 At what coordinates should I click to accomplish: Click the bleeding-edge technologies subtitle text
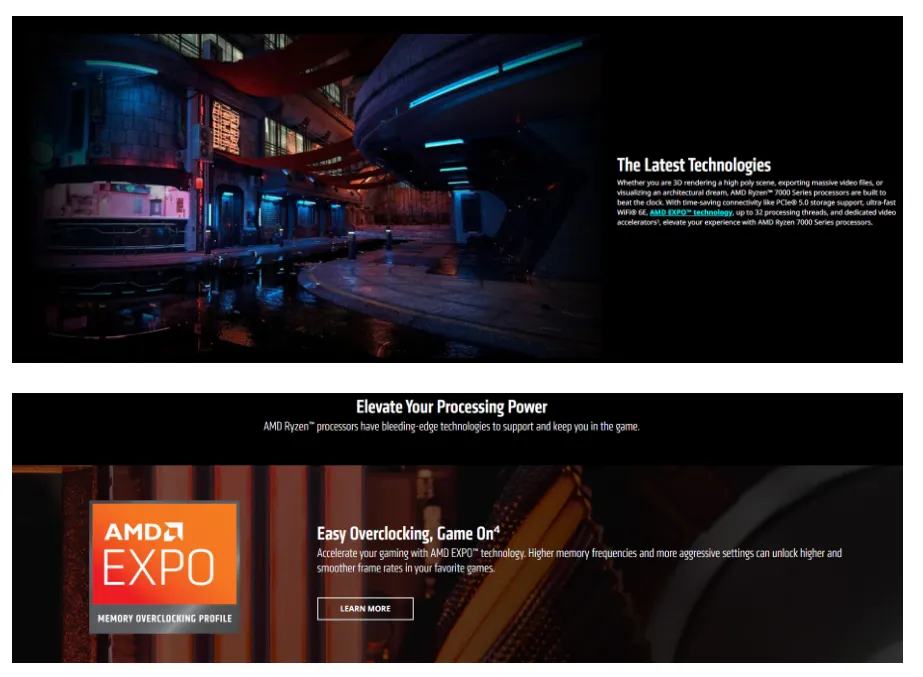pos(451,426)
